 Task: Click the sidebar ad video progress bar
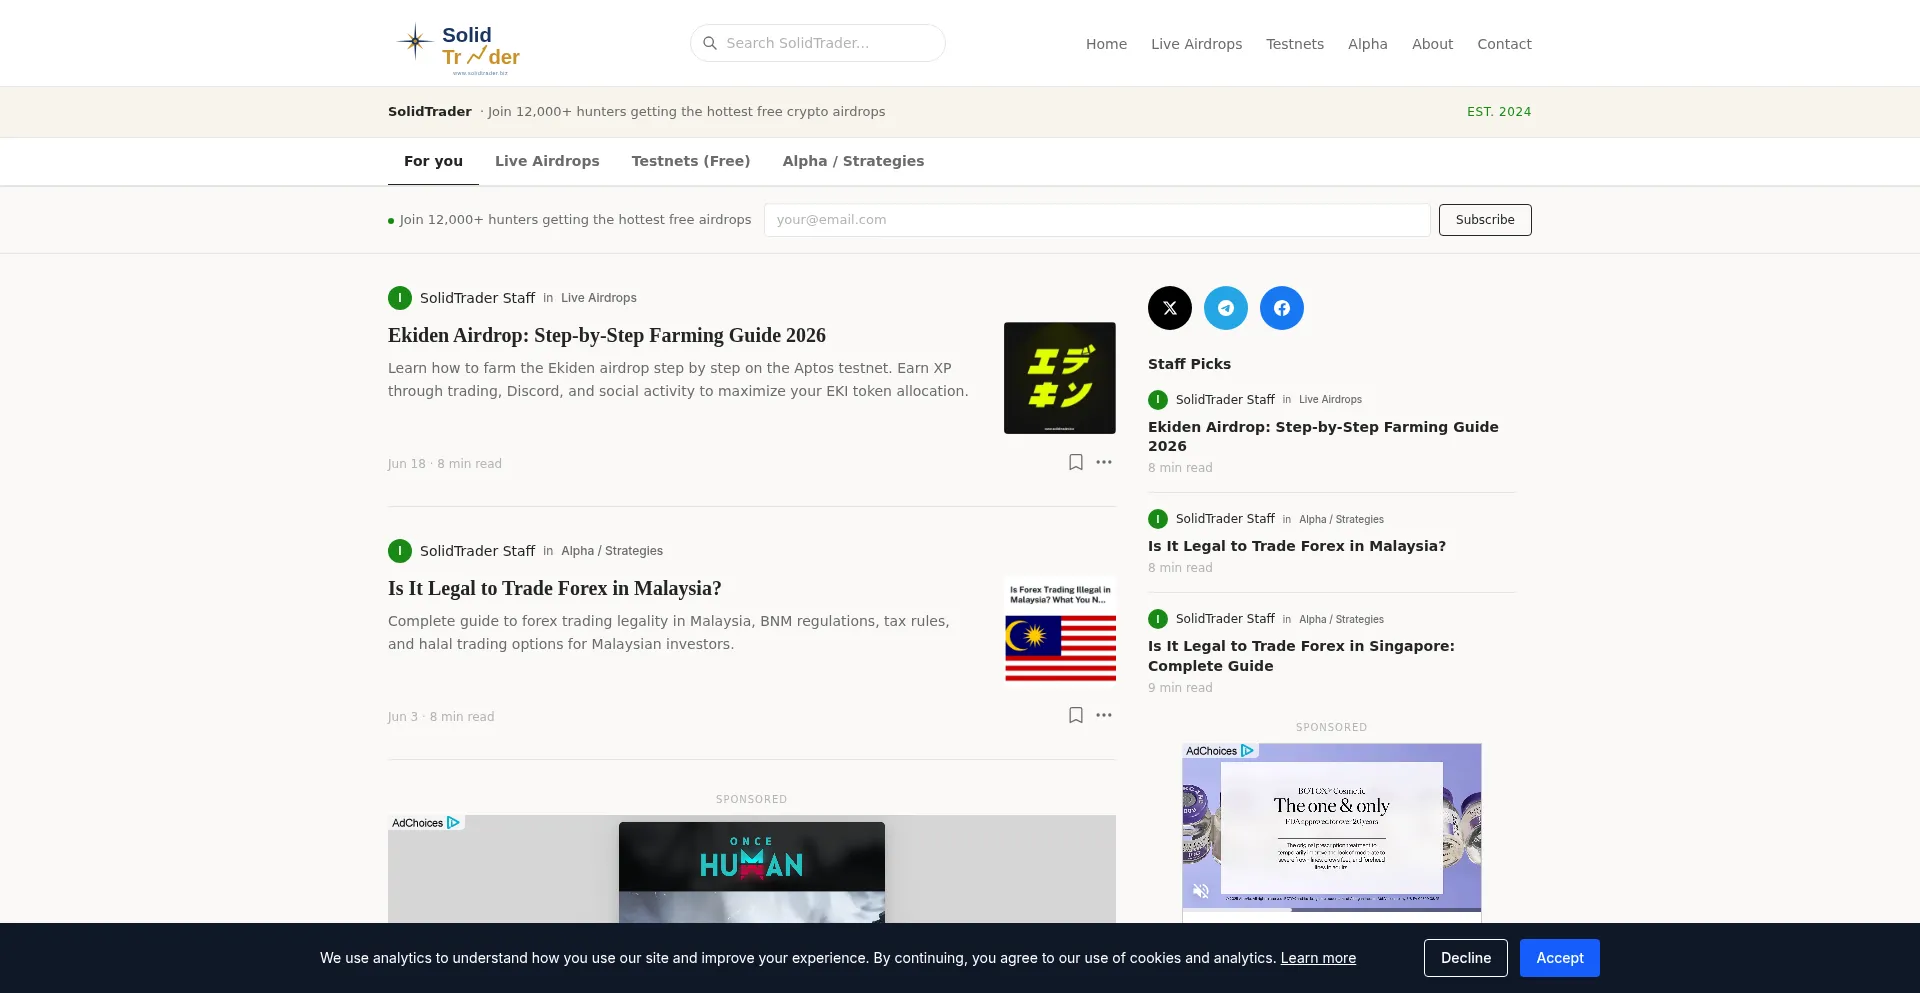click(x=1332, y=909)
